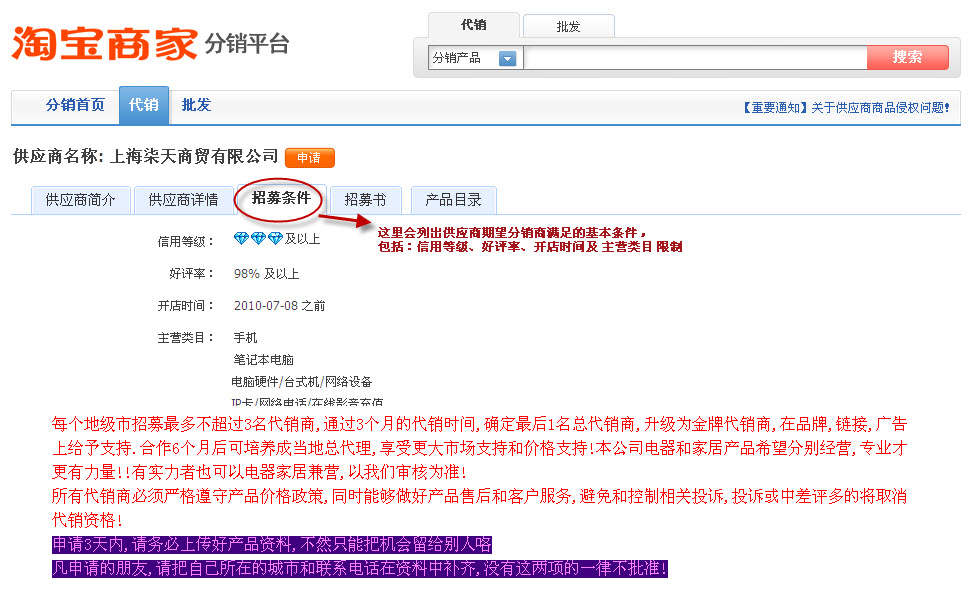Click the 淘宝商家 logo

(x=104, y=44)
